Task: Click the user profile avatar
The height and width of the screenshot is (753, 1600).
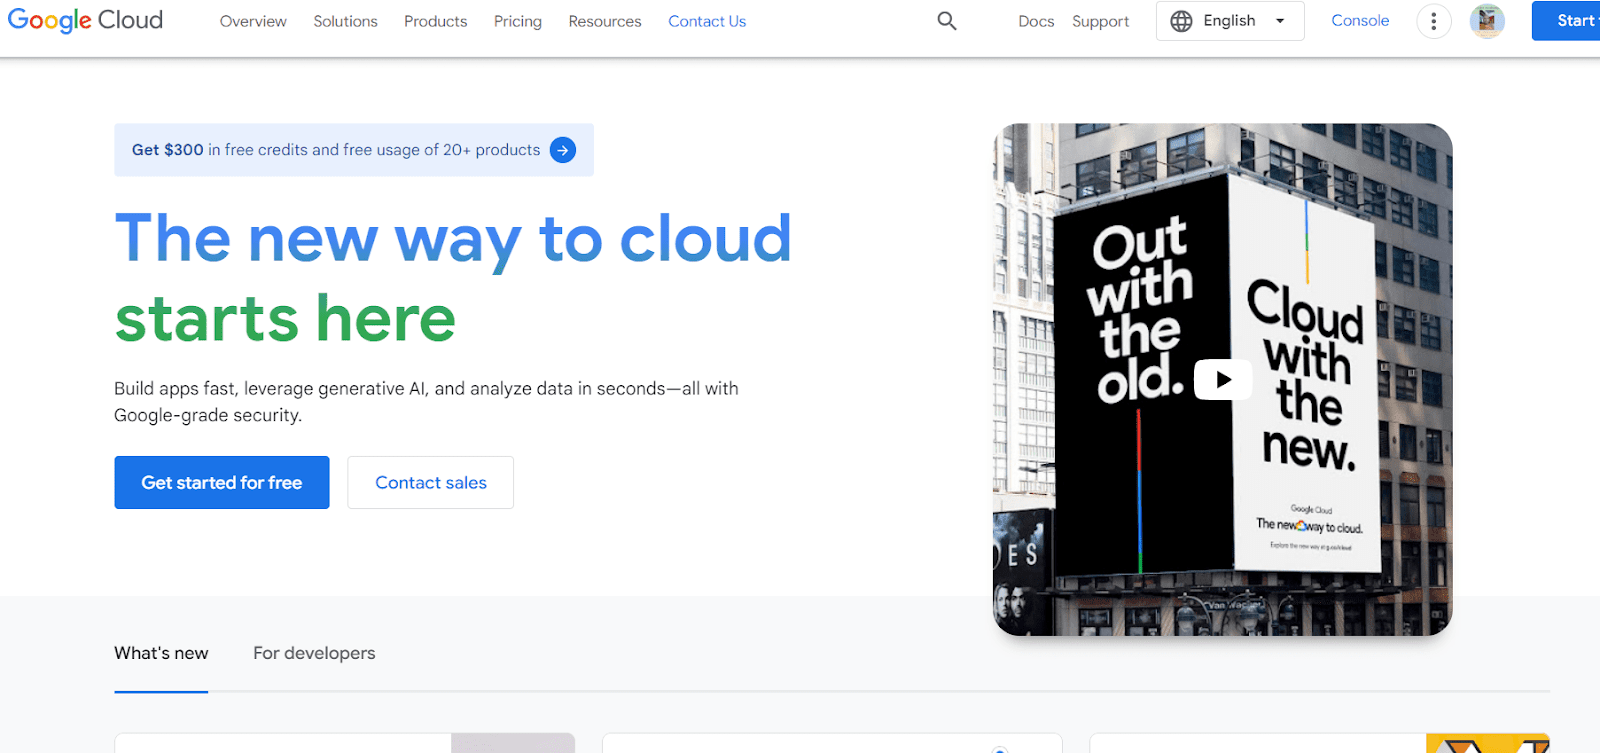Action: pyautogui.click(x=1486, y=21)
